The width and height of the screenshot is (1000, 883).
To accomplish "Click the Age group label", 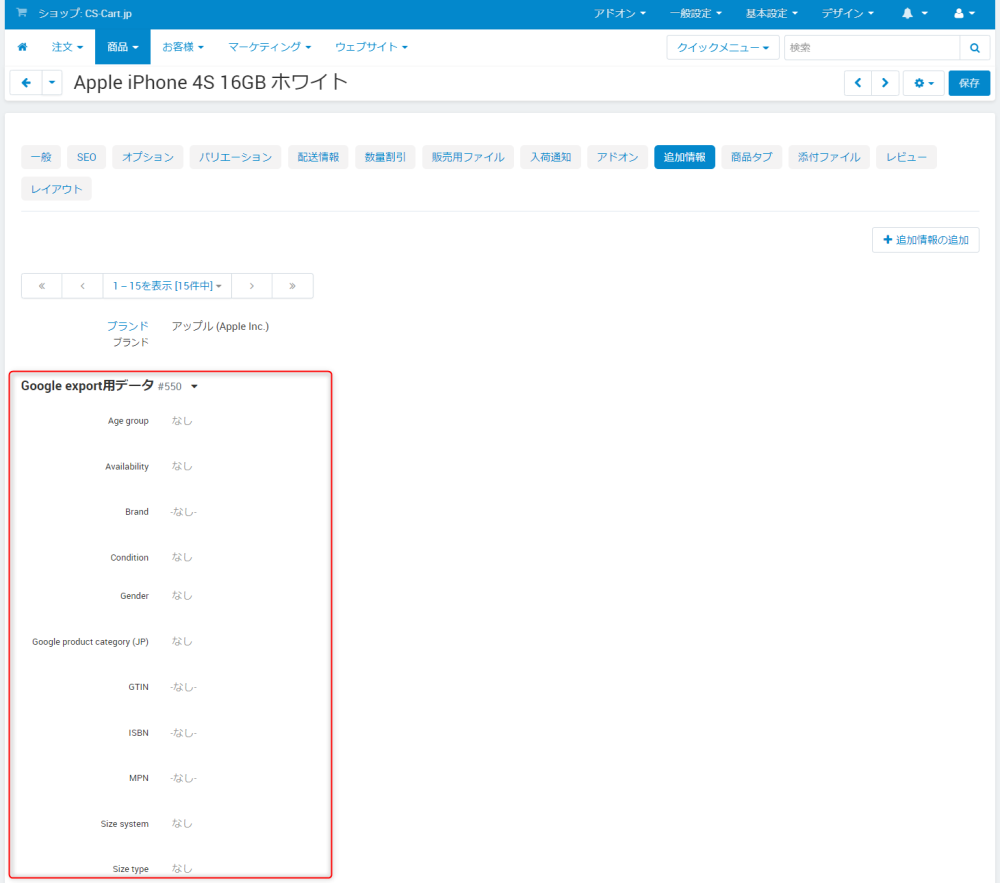I will [x=128, y=421].
